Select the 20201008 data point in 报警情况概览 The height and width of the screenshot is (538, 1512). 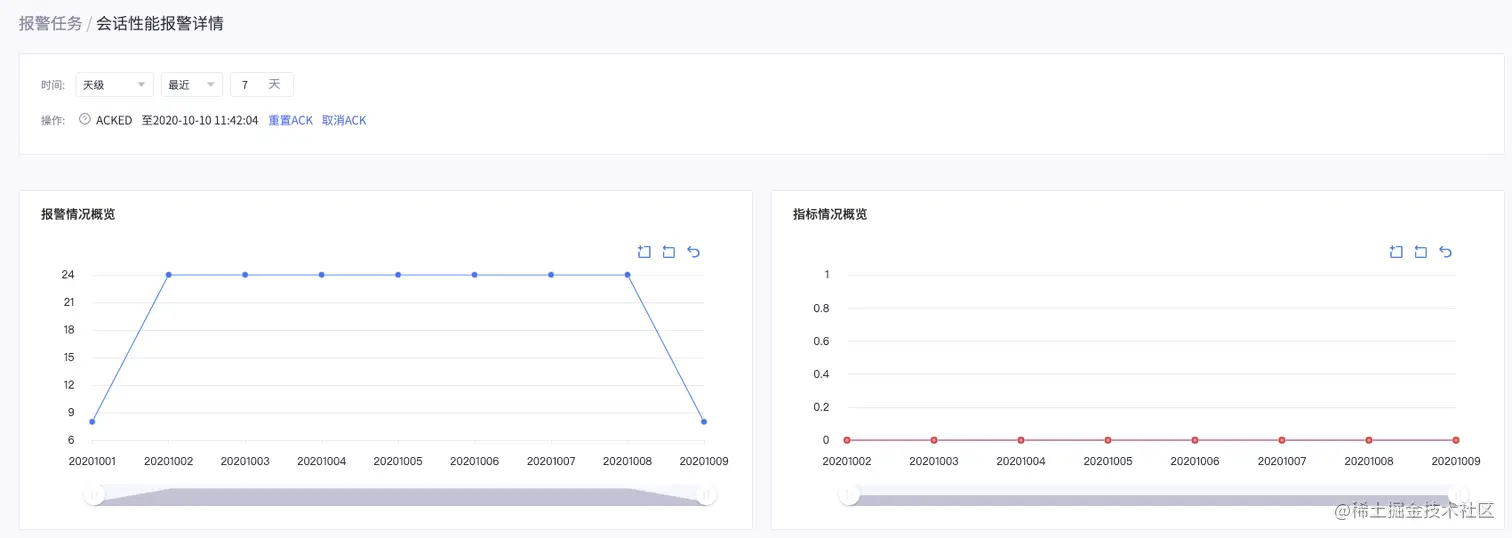pos(628,274)
